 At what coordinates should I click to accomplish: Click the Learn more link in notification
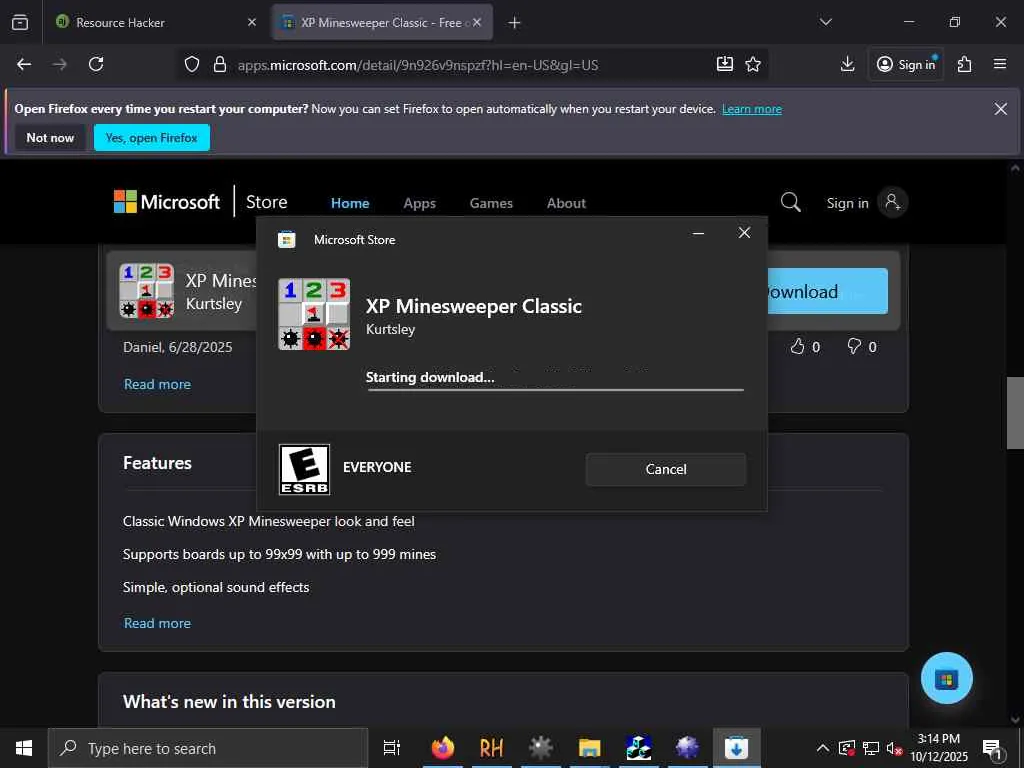752,109
